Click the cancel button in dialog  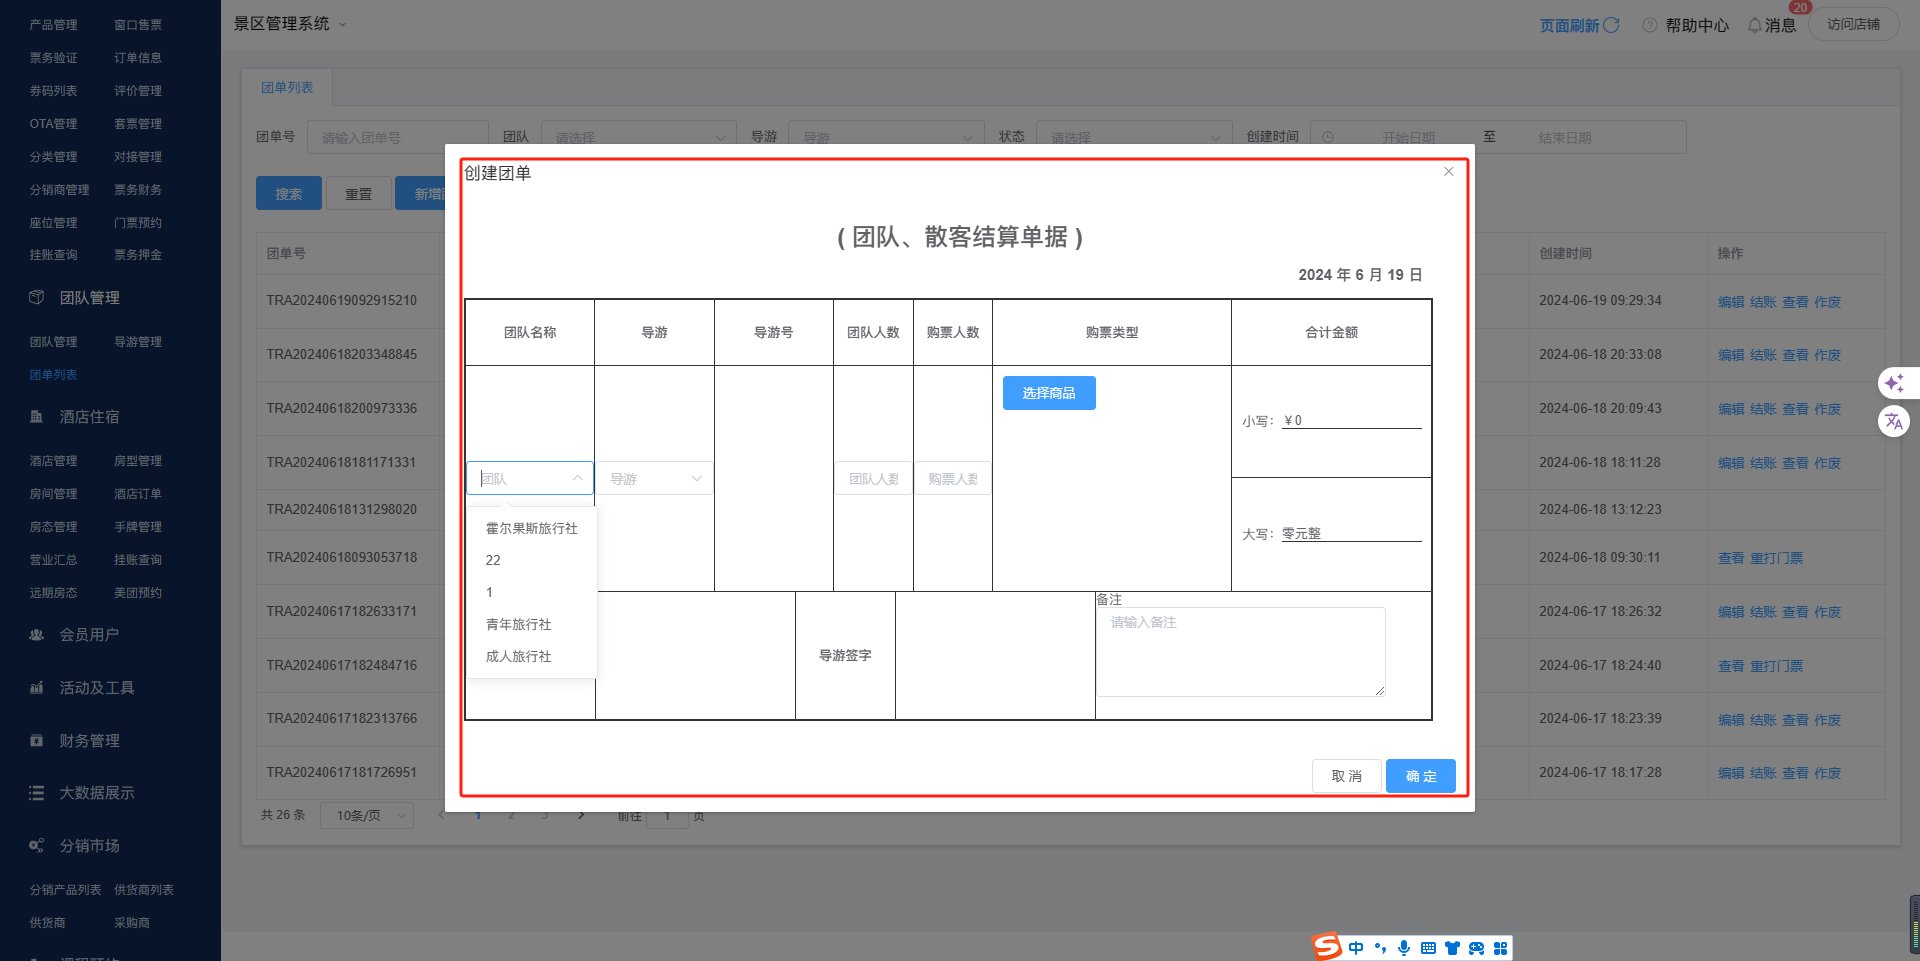(1346, 776)
